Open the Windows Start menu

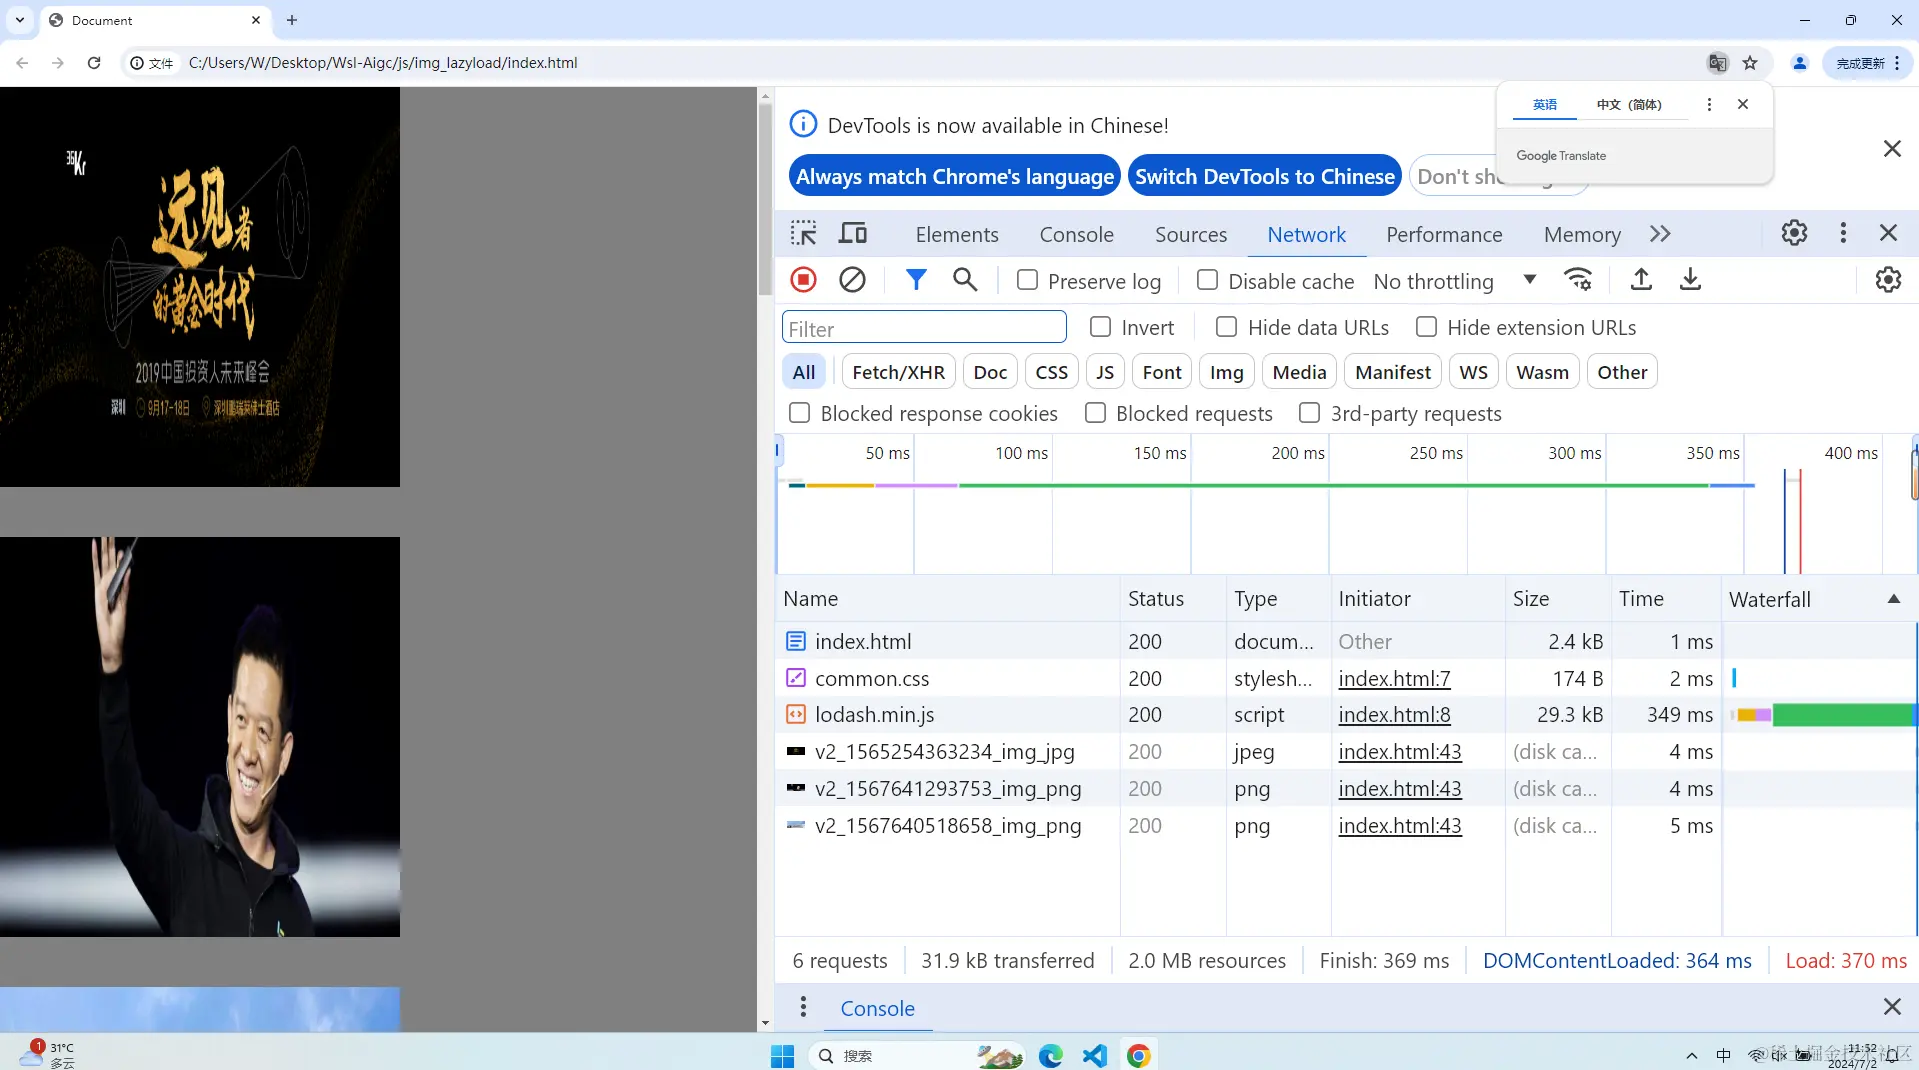tap(782, 1055)
